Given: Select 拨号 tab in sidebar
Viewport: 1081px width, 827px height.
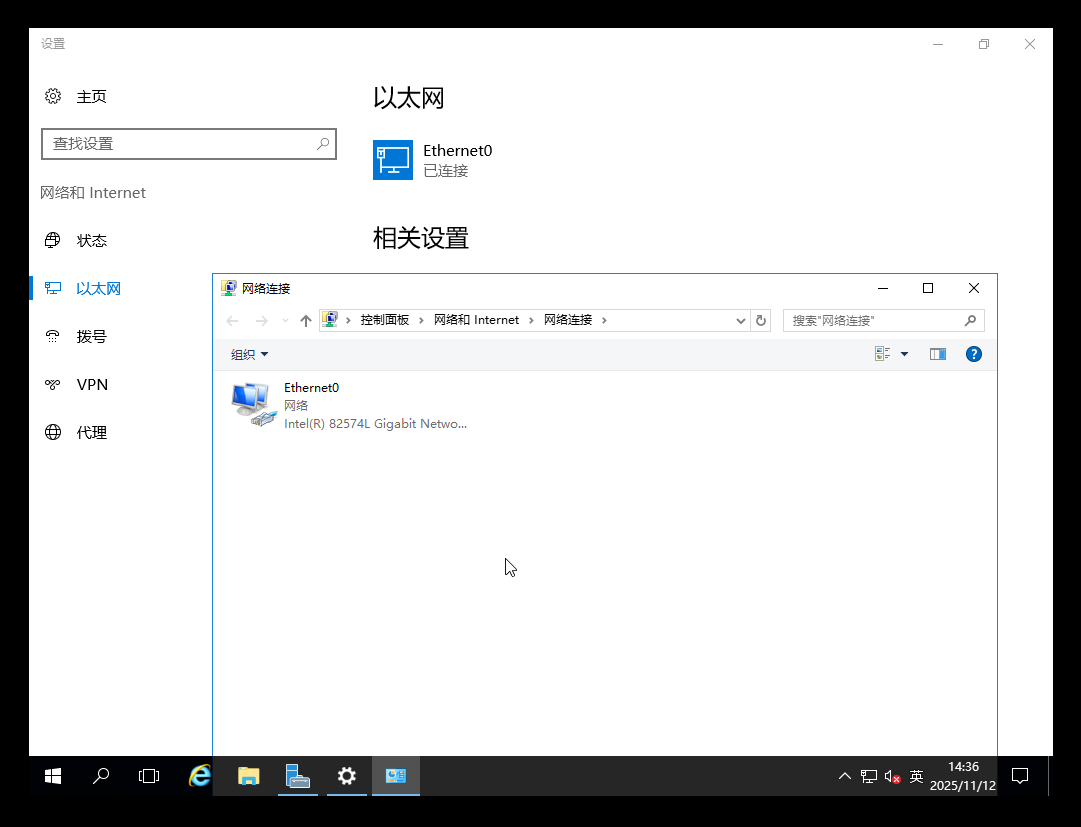Looking at the screenshot, I should point(92,336).
